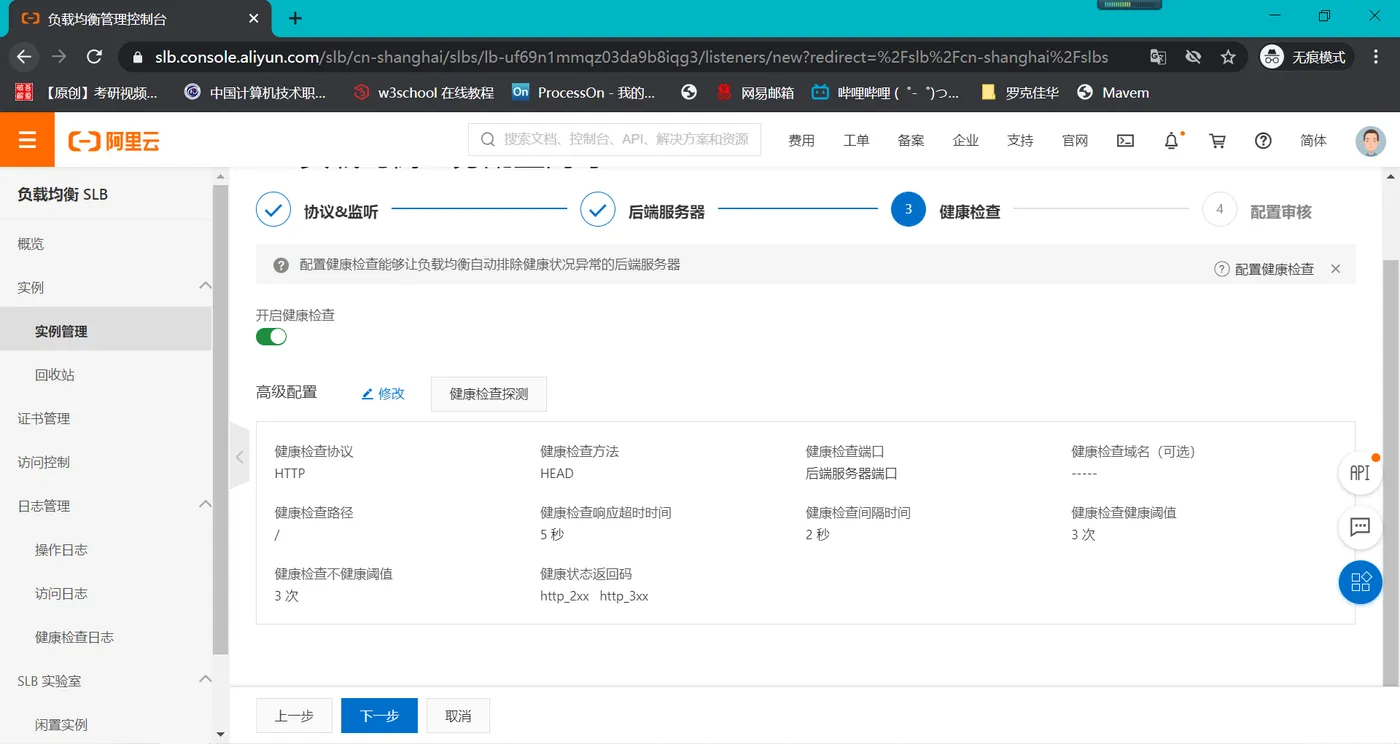Click 下一步 next step button
Screen dimensions: 1400x744
click(379, 716)
